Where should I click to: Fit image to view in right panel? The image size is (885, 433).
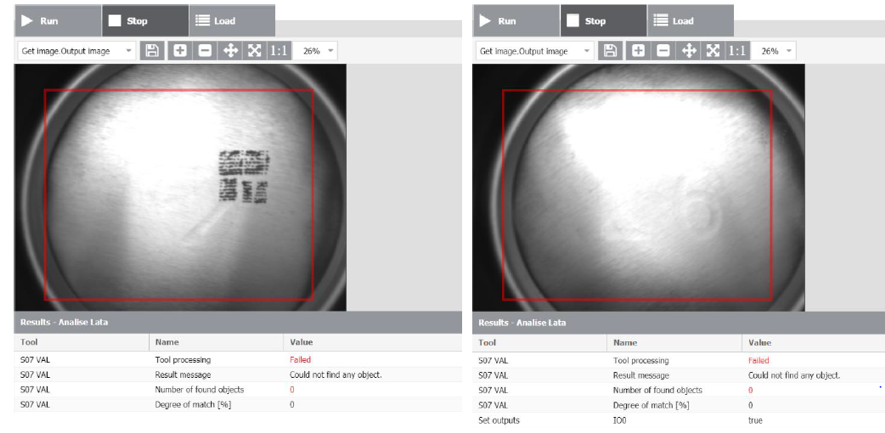pos(713,51)
